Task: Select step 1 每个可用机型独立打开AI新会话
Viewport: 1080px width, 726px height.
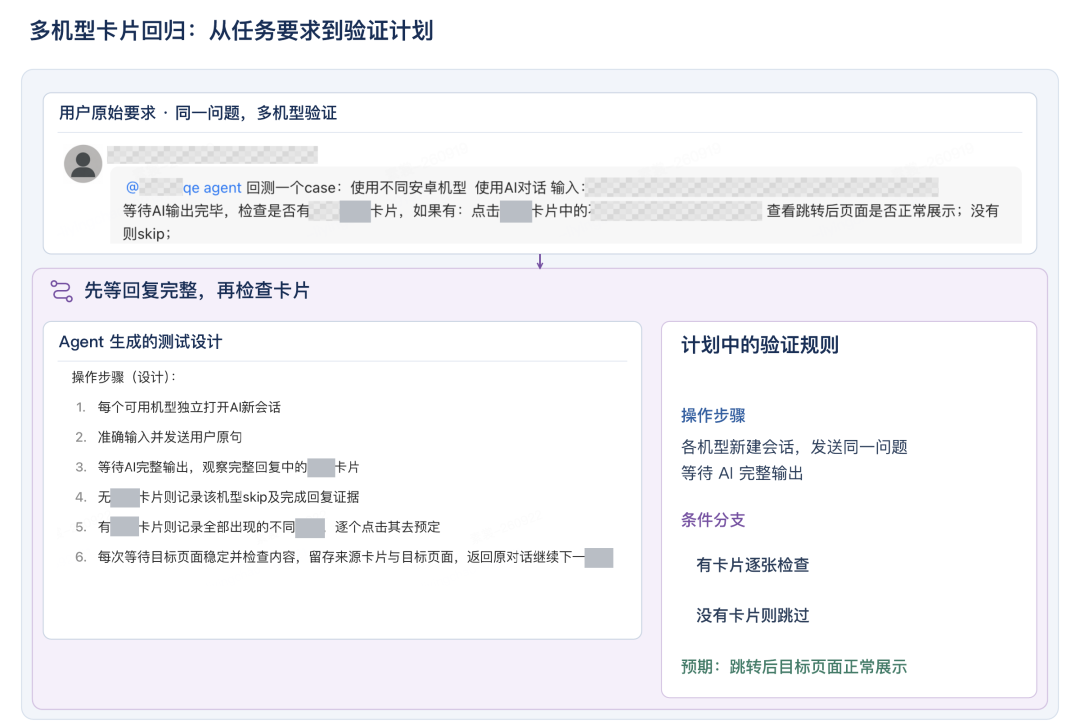Action: coord(178,407)
